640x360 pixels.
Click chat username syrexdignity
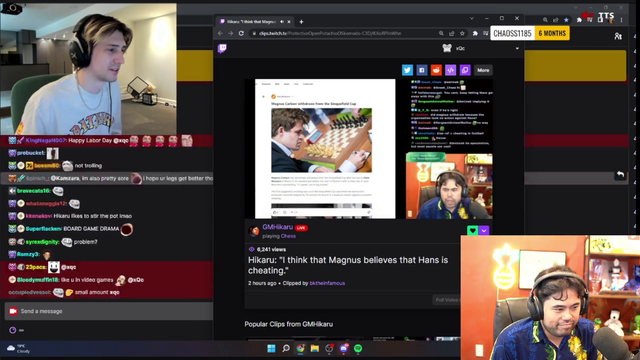point(42,242)
